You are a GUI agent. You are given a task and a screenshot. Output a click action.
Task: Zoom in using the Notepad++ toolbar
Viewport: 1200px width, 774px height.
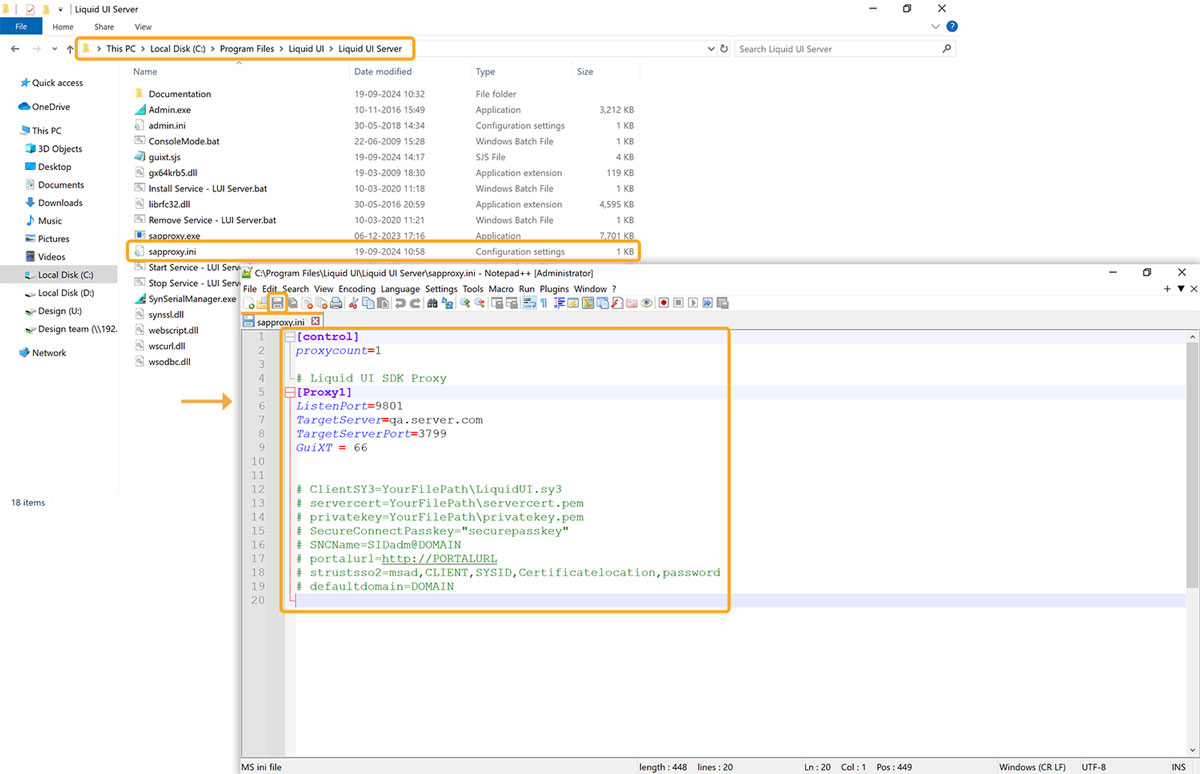[x=465, y=303]
